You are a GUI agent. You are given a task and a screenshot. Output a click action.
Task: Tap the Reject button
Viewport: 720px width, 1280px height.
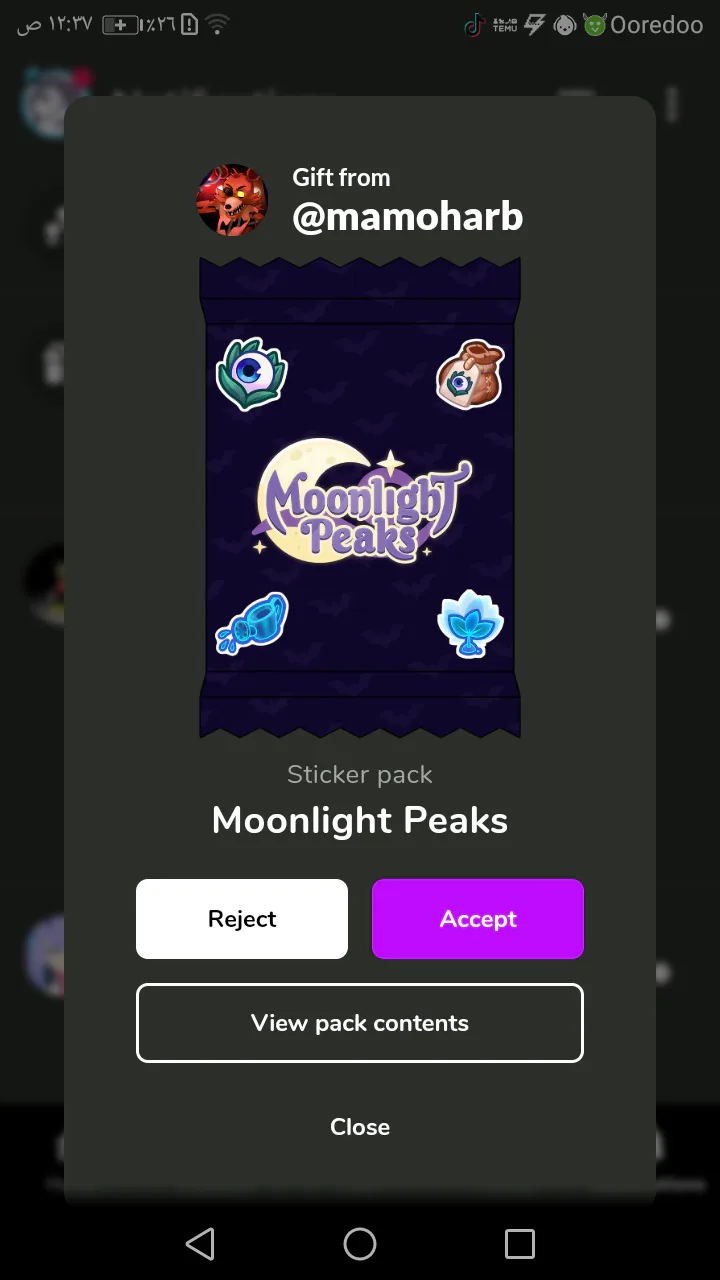point(242,919)
